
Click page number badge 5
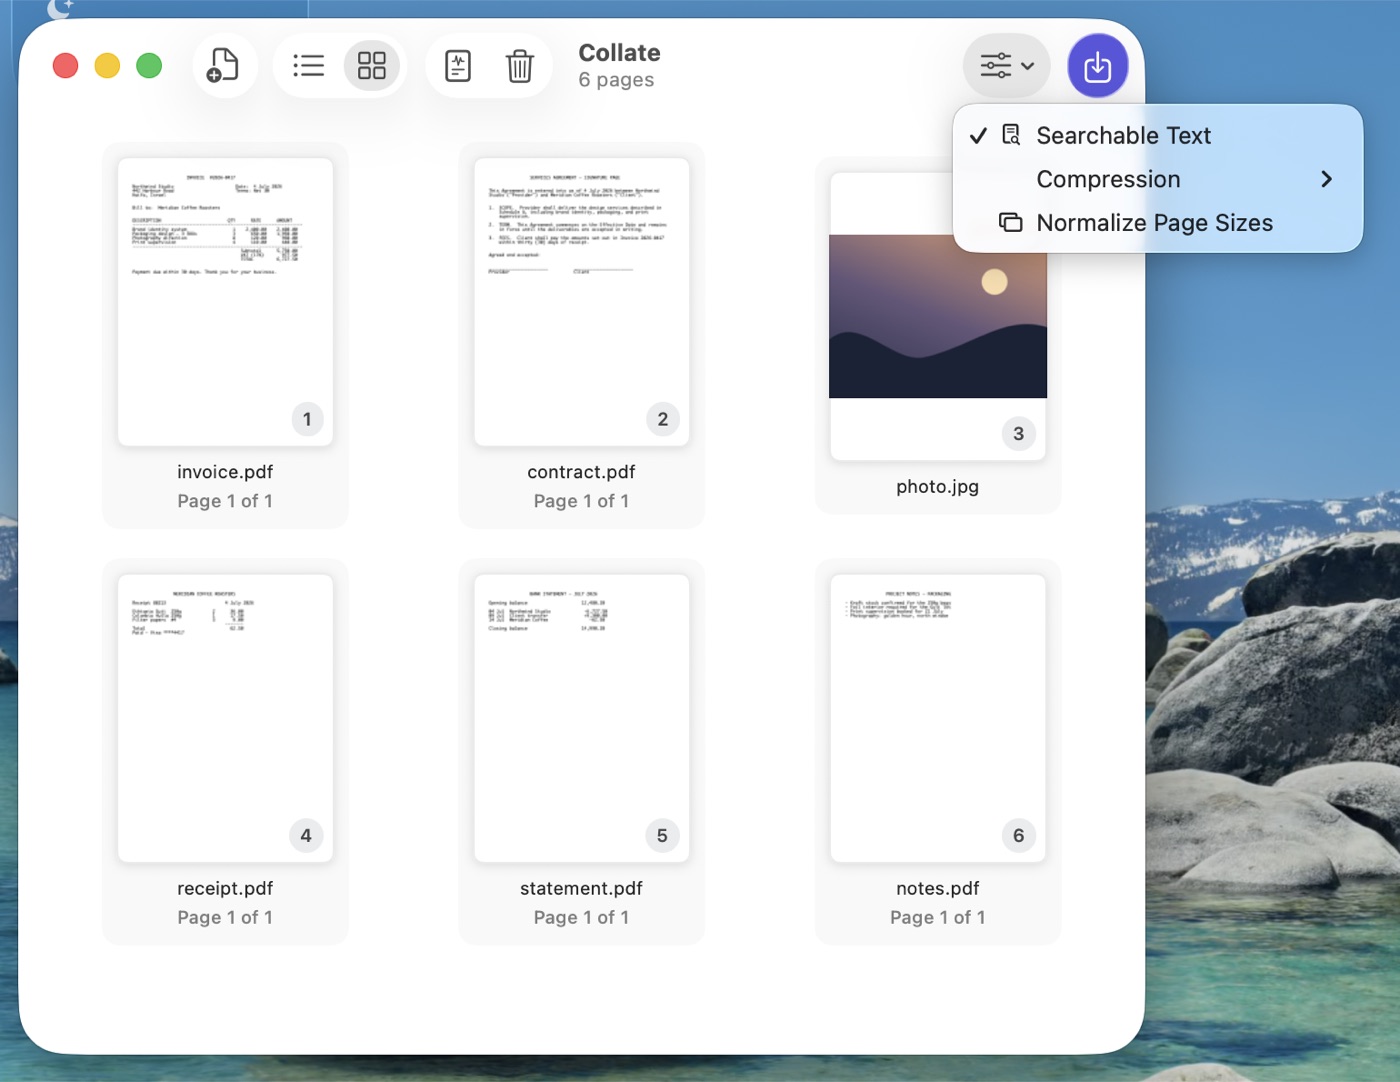(662, 835)
